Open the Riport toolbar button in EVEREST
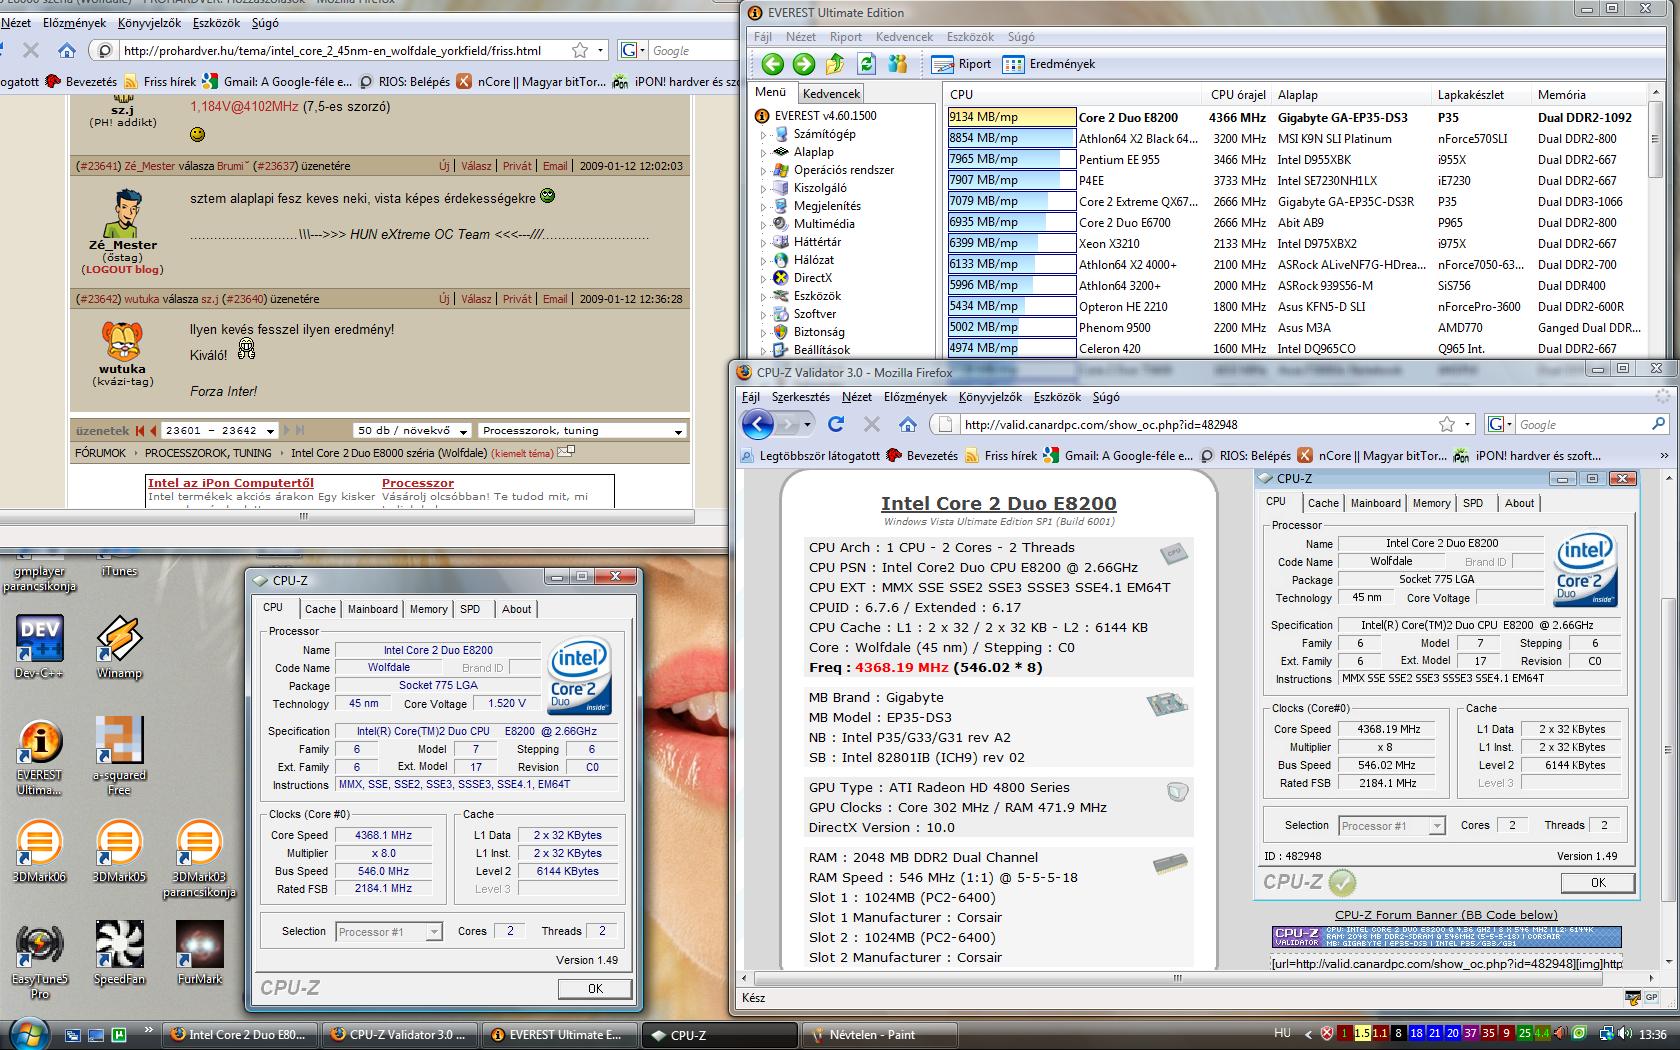Image resolution: width=1680 pixels, height=1050 pixels. (x=961, y=64)
